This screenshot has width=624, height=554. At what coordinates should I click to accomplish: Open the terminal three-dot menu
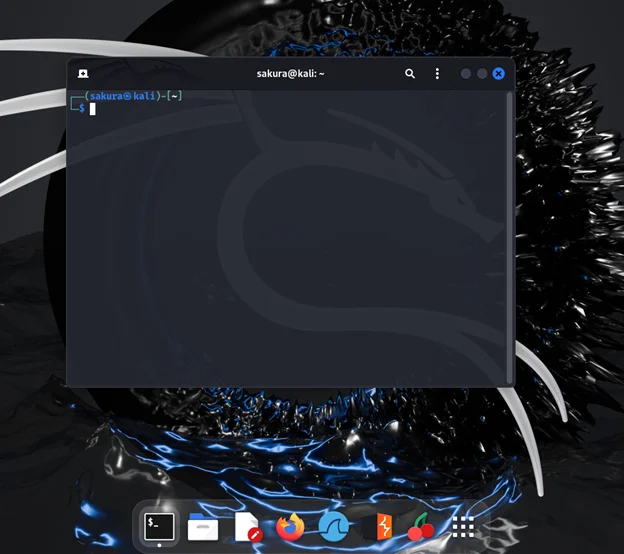[x=437, y=74]
